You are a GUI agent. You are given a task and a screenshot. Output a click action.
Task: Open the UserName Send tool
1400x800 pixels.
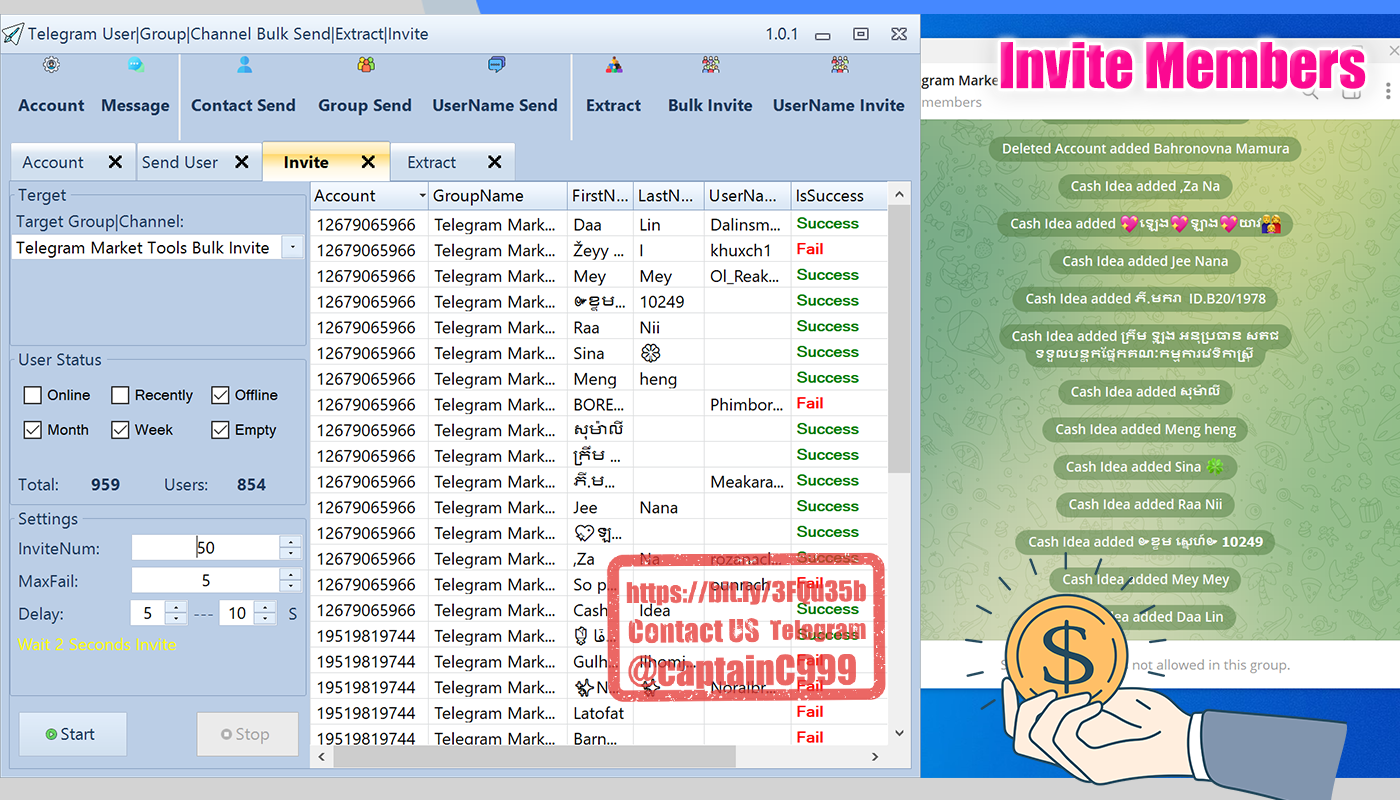pos(495,86)
